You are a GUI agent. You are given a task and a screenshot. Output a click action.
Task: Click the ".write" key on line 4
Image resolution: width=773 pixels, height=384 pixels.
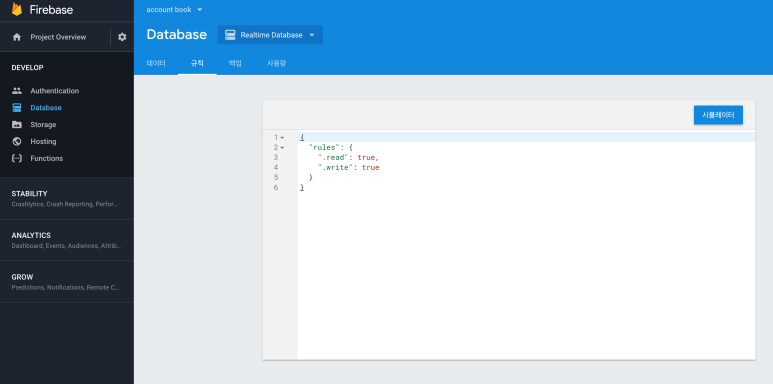335,168
